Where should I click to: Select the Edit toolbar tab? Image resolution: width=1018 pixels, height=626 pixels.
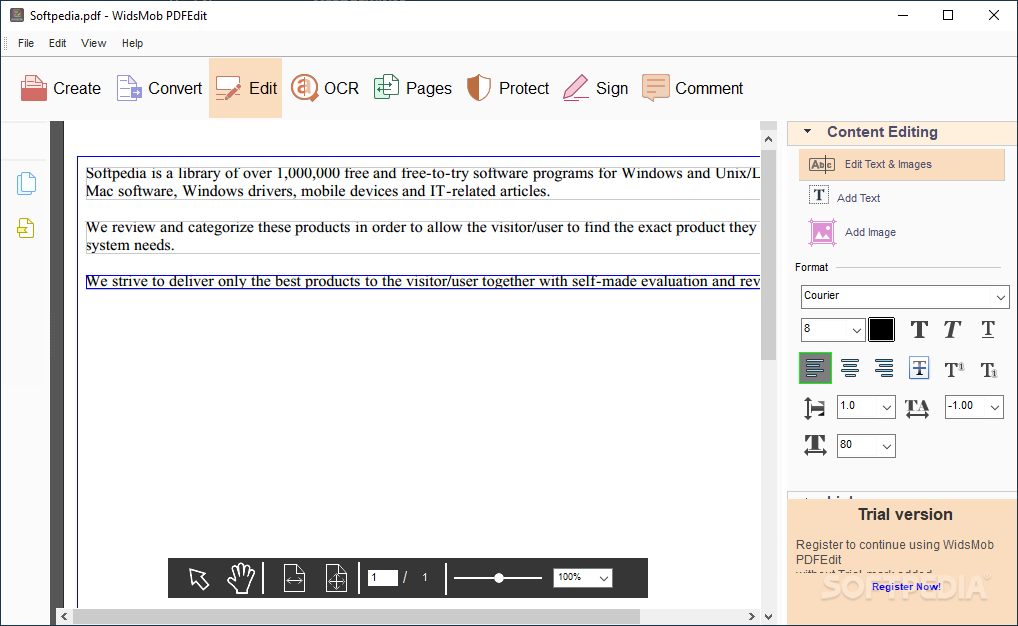pos(245,88)
